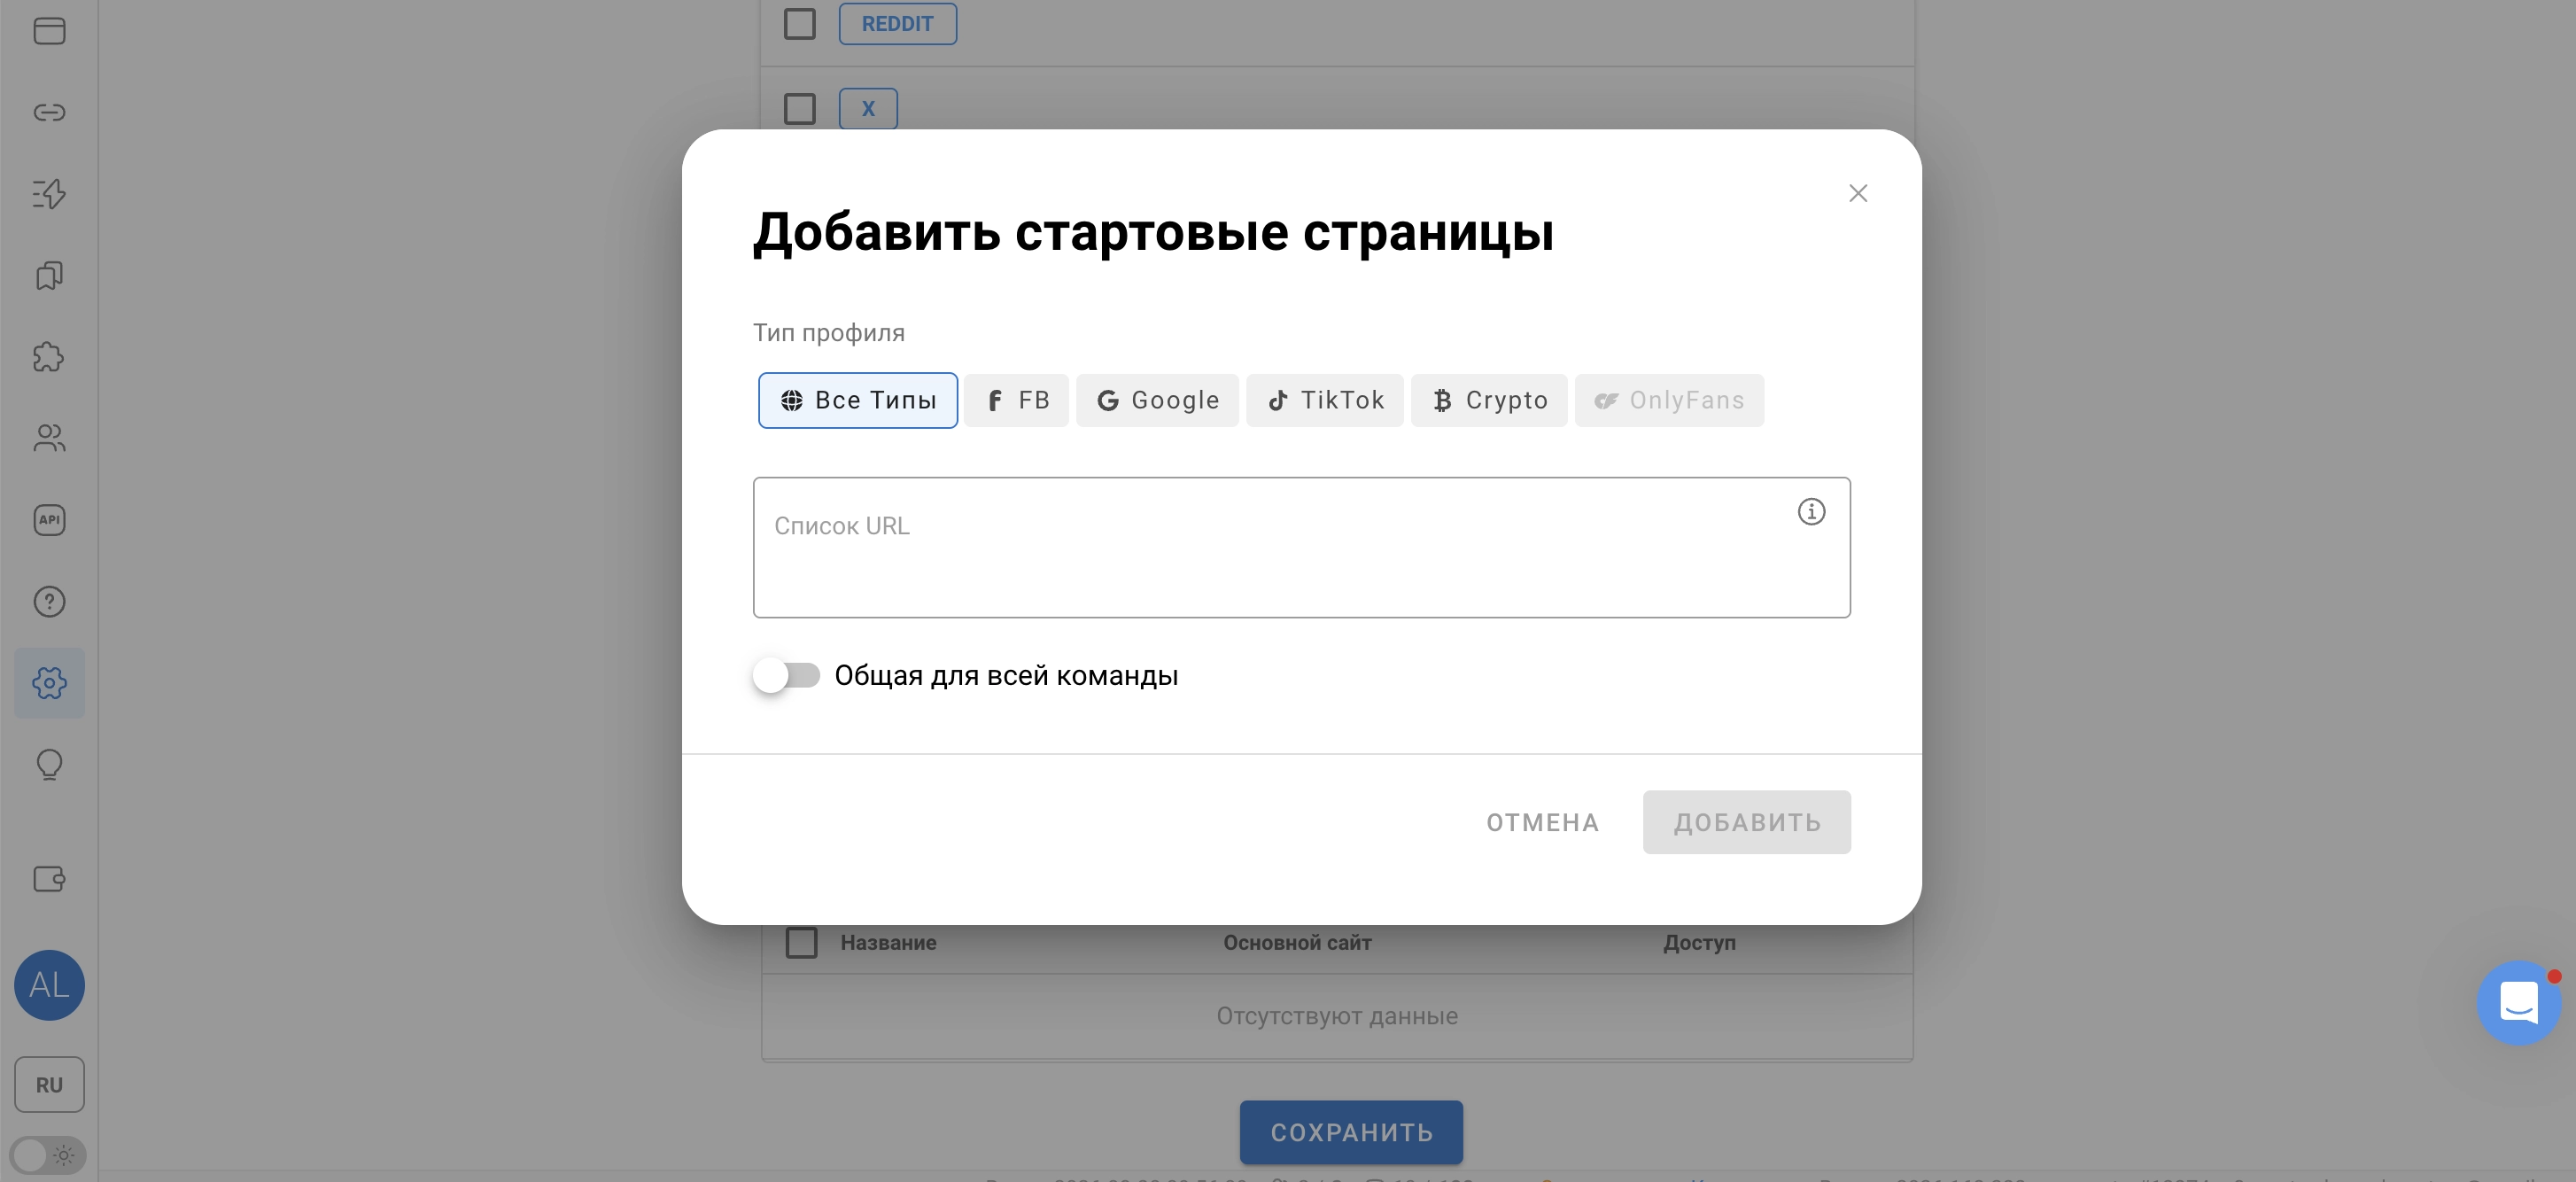Open the wallet billing icon
Image resolution: width=2576 pixels, height=1182 pixels.
(49, 879)
